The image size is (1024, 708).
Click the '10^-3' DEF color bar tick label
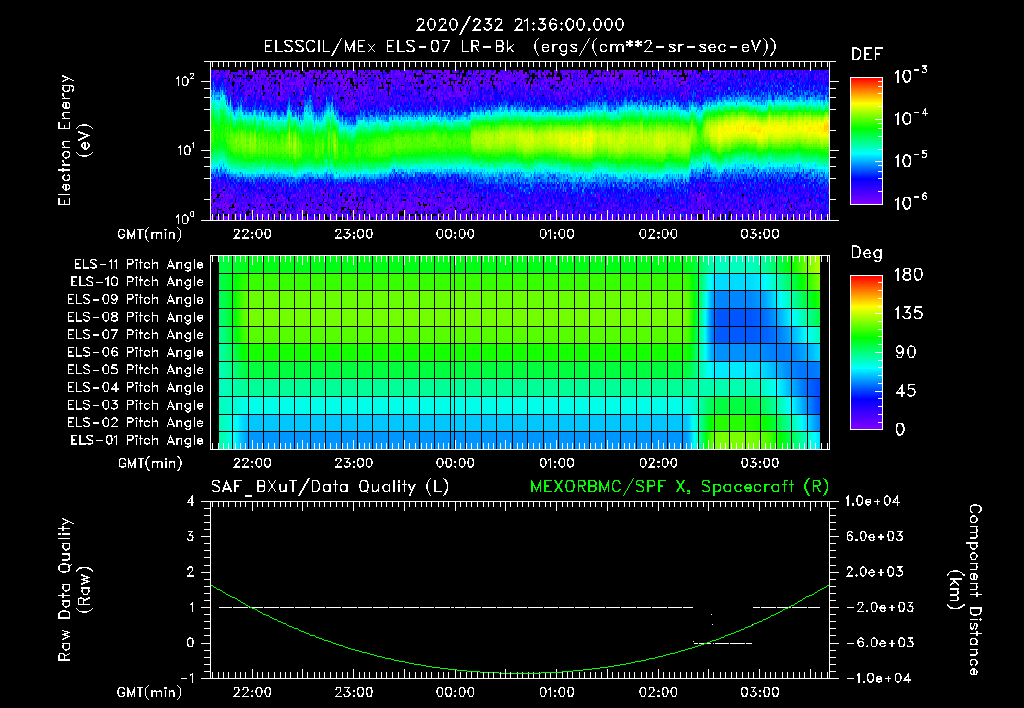pyautogui.click(x=910, y=76)
